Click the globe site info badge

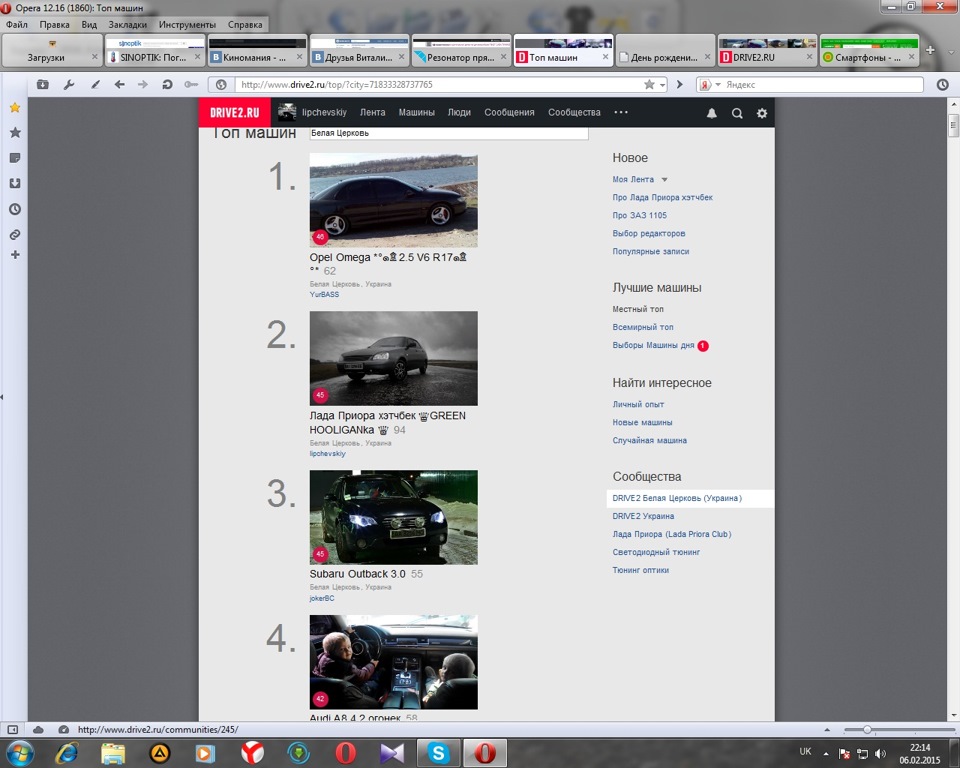(x=221, y=85)
